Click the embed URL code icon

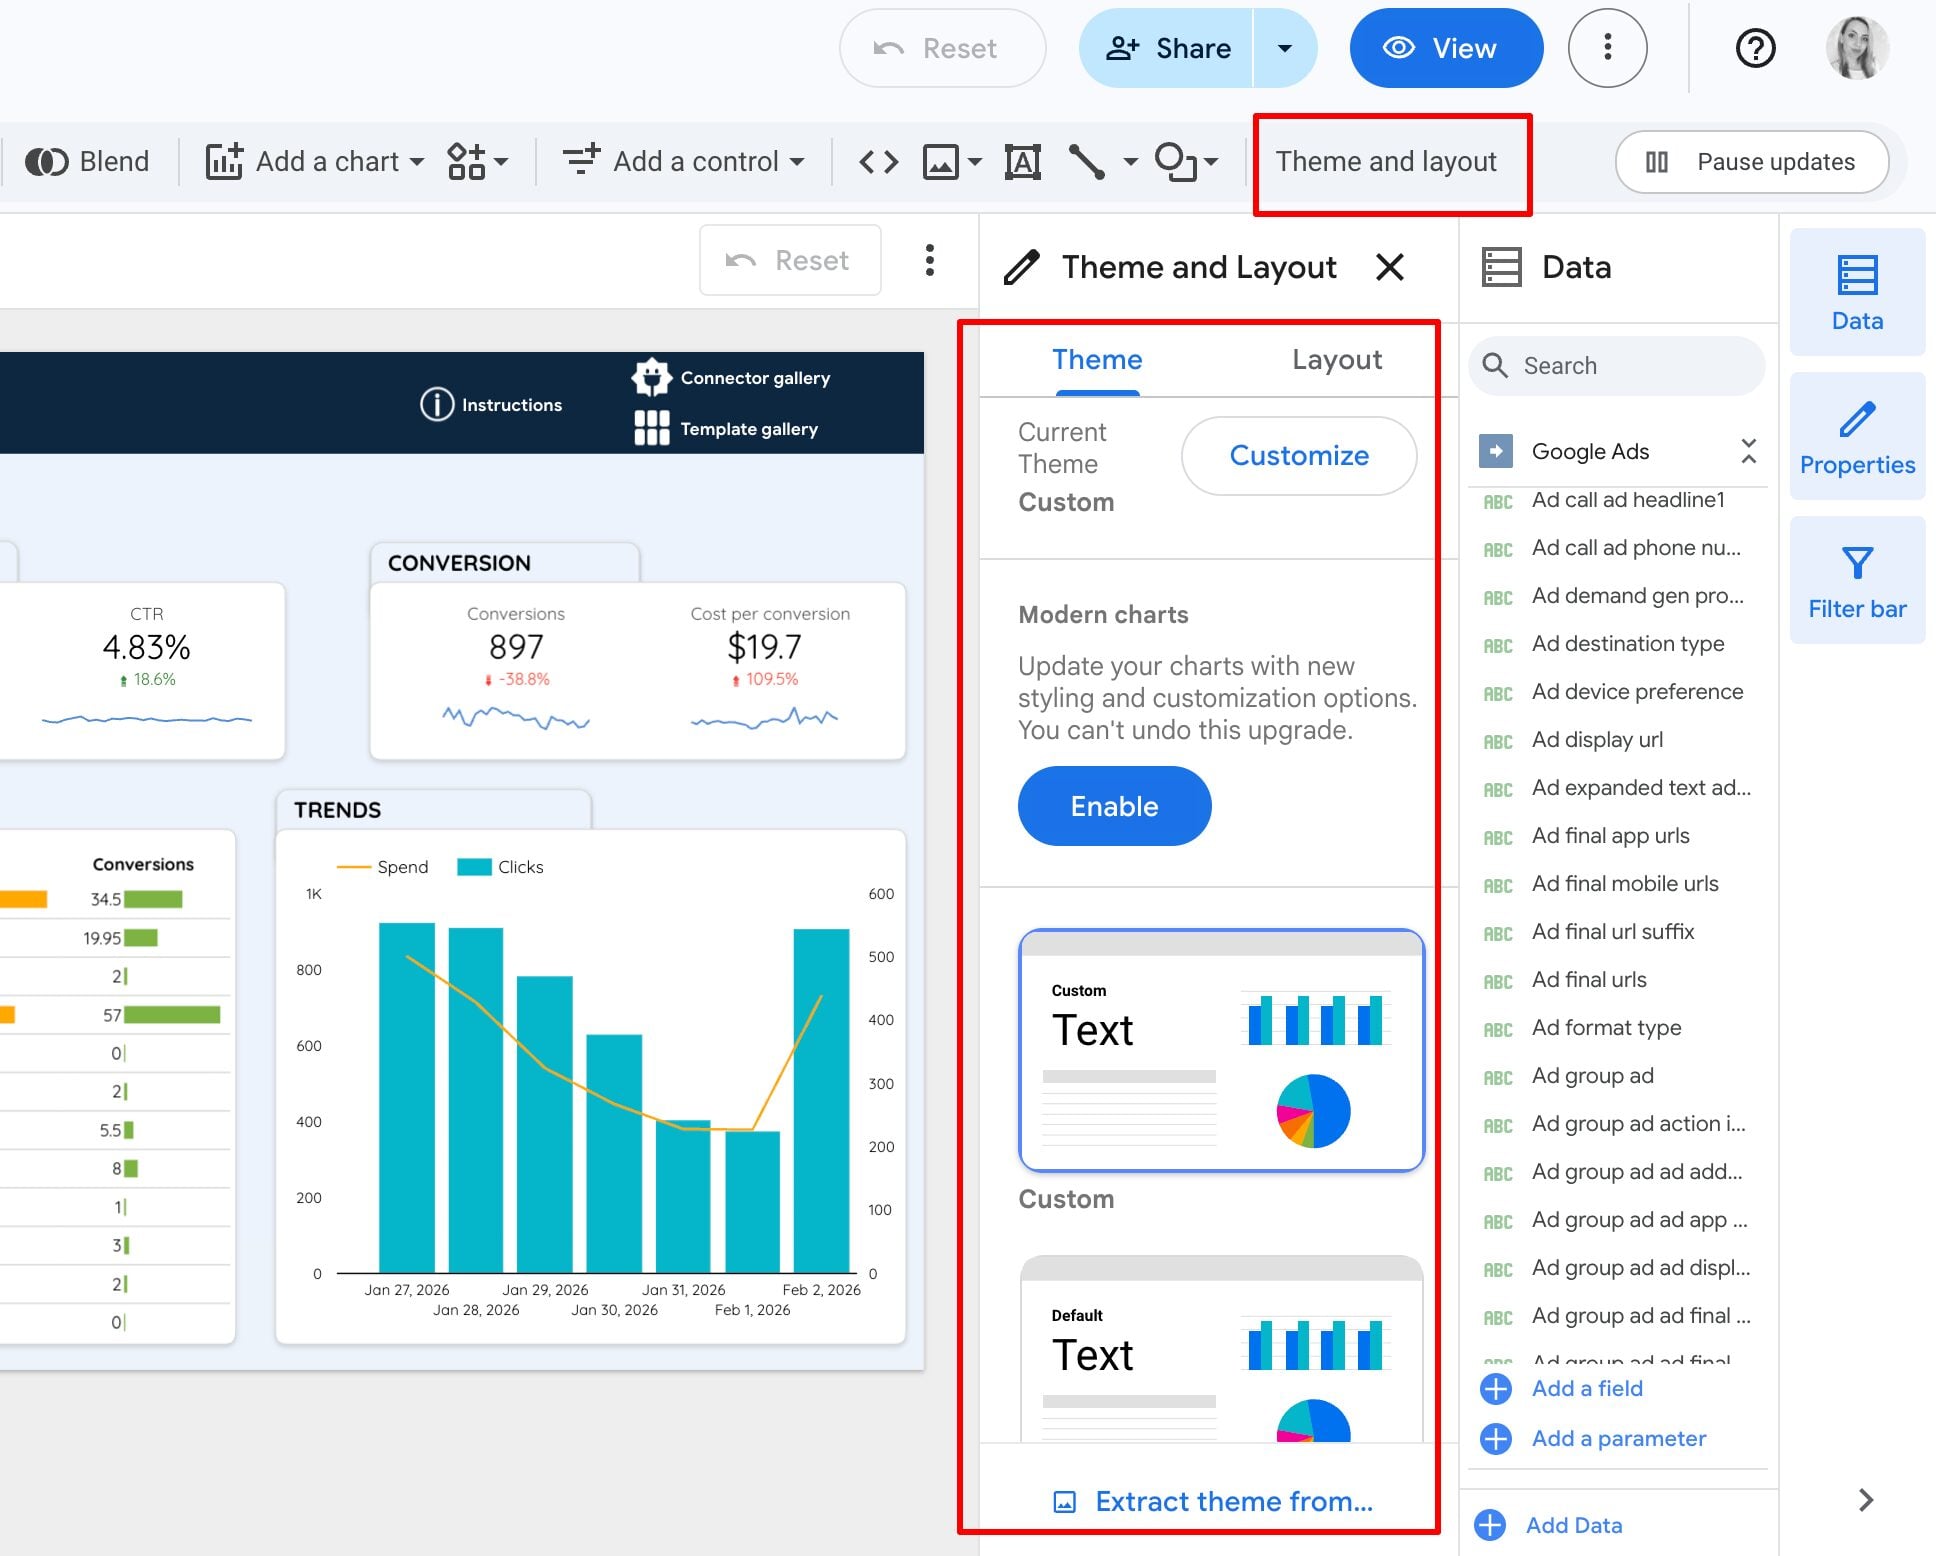click(x=878, y=162)
